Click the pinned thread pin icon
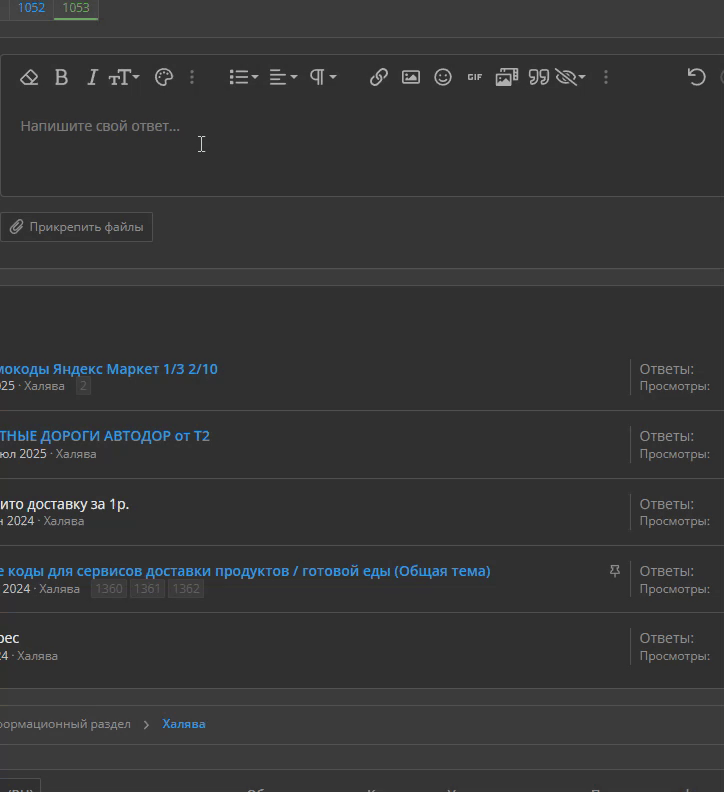This screenshot has height=792, width=724. pyautogui.click(x=615, y=571)
